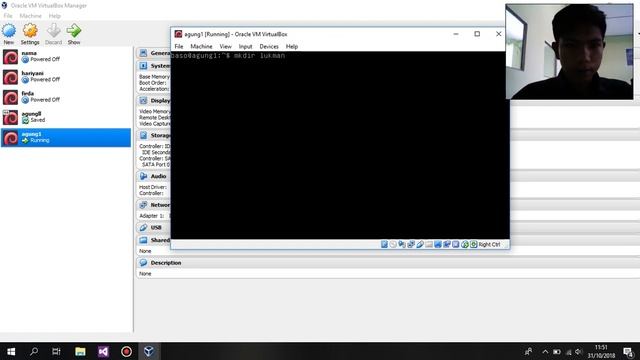Click the shared folders indicator in VM status bar

[x=429, y=244]
